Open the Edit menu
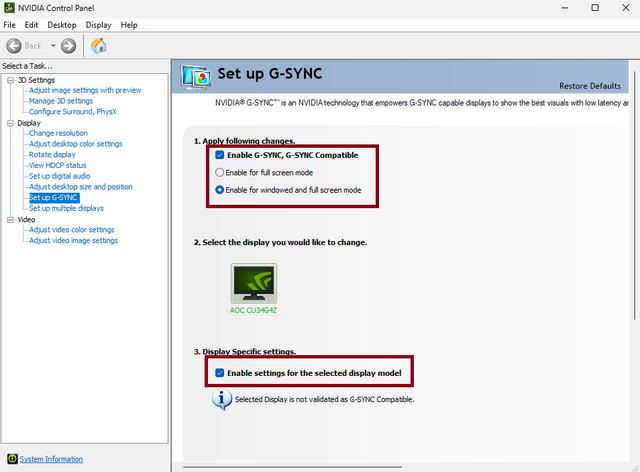This screenshot has width=640, height=472. point(31,25)
